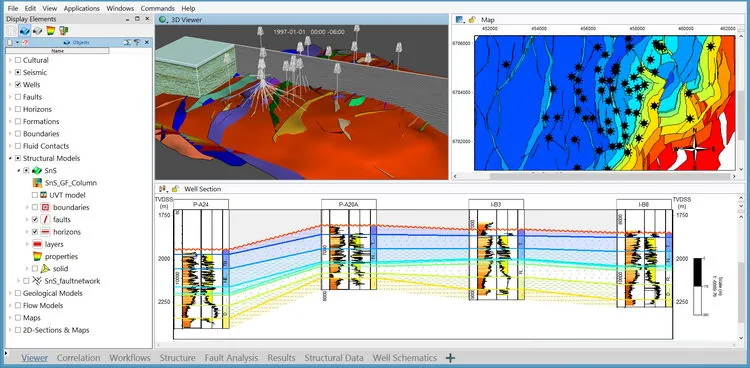
Task: Enable the Faults checkbox in object tree
Action: point(18,97)
